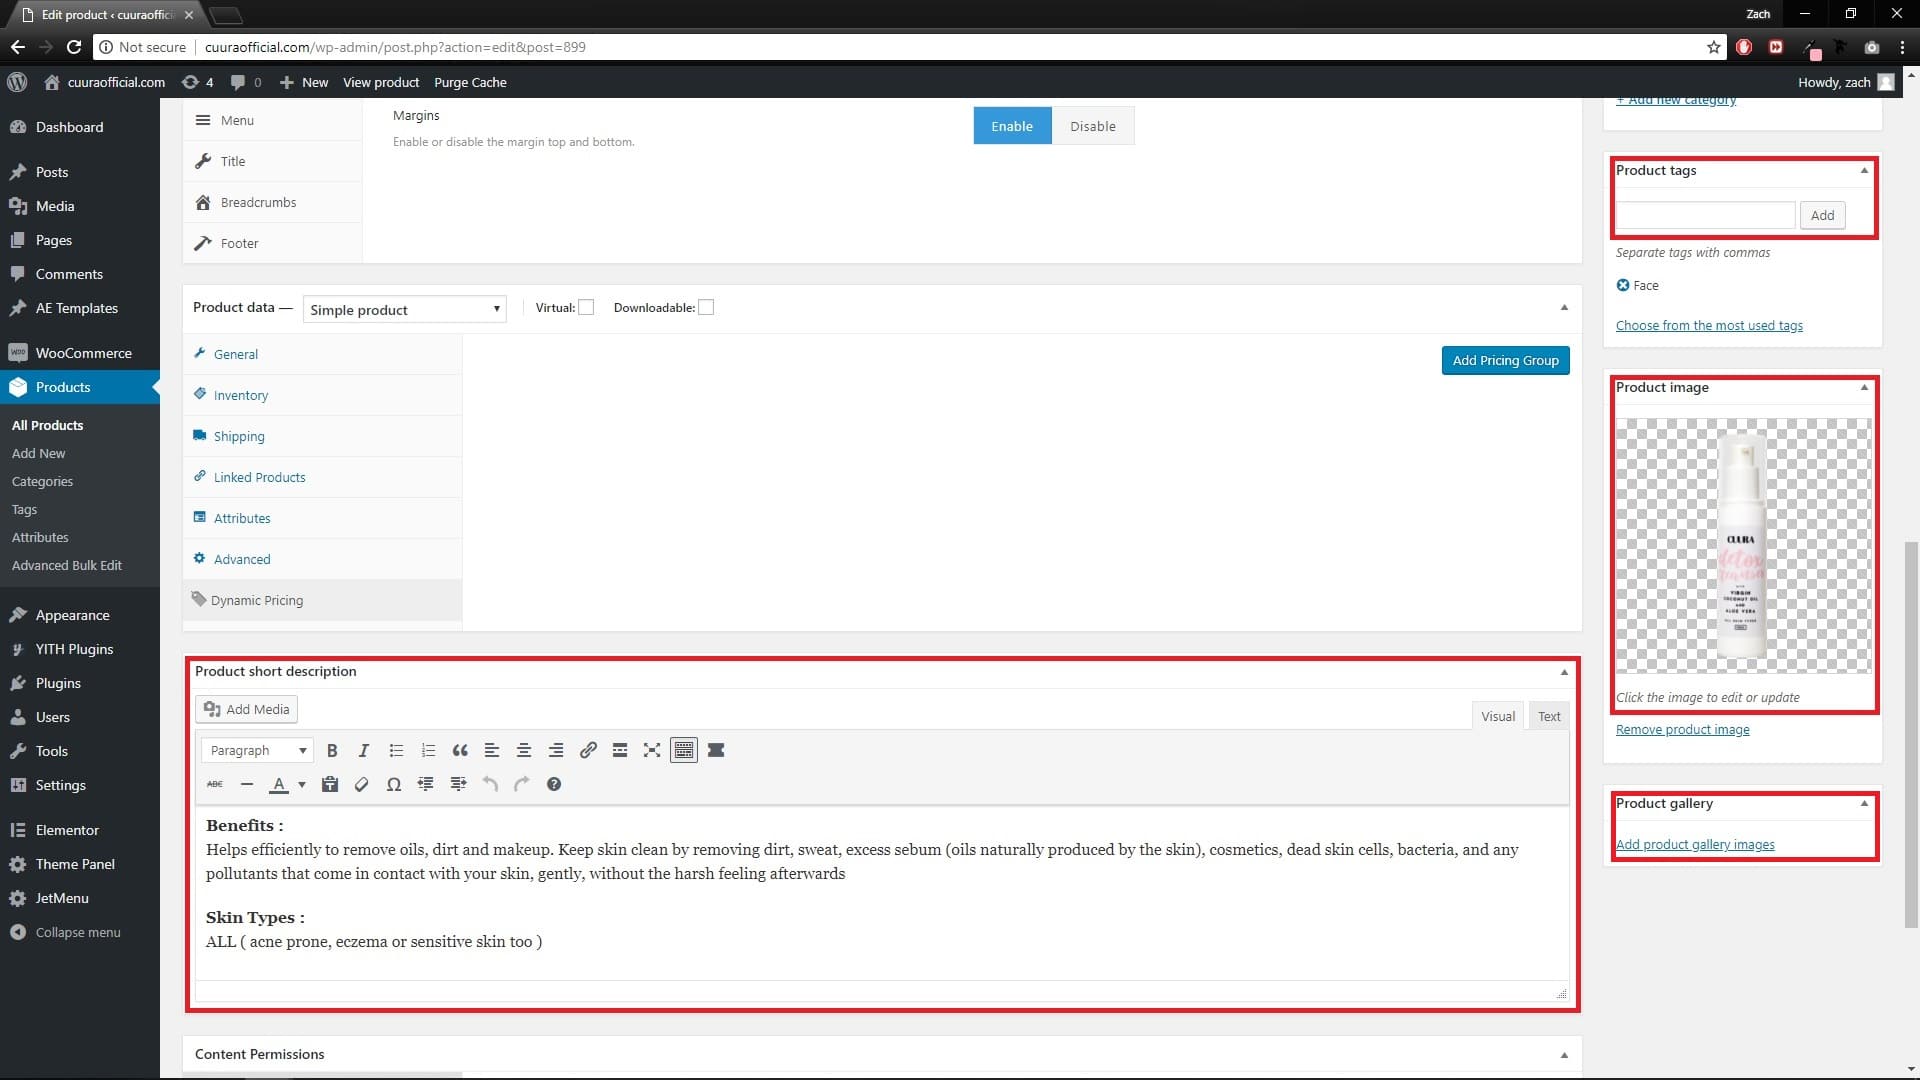Align text left in the editor
The width and height of the screenshot is (1920, 1080).
click(492, 750)
